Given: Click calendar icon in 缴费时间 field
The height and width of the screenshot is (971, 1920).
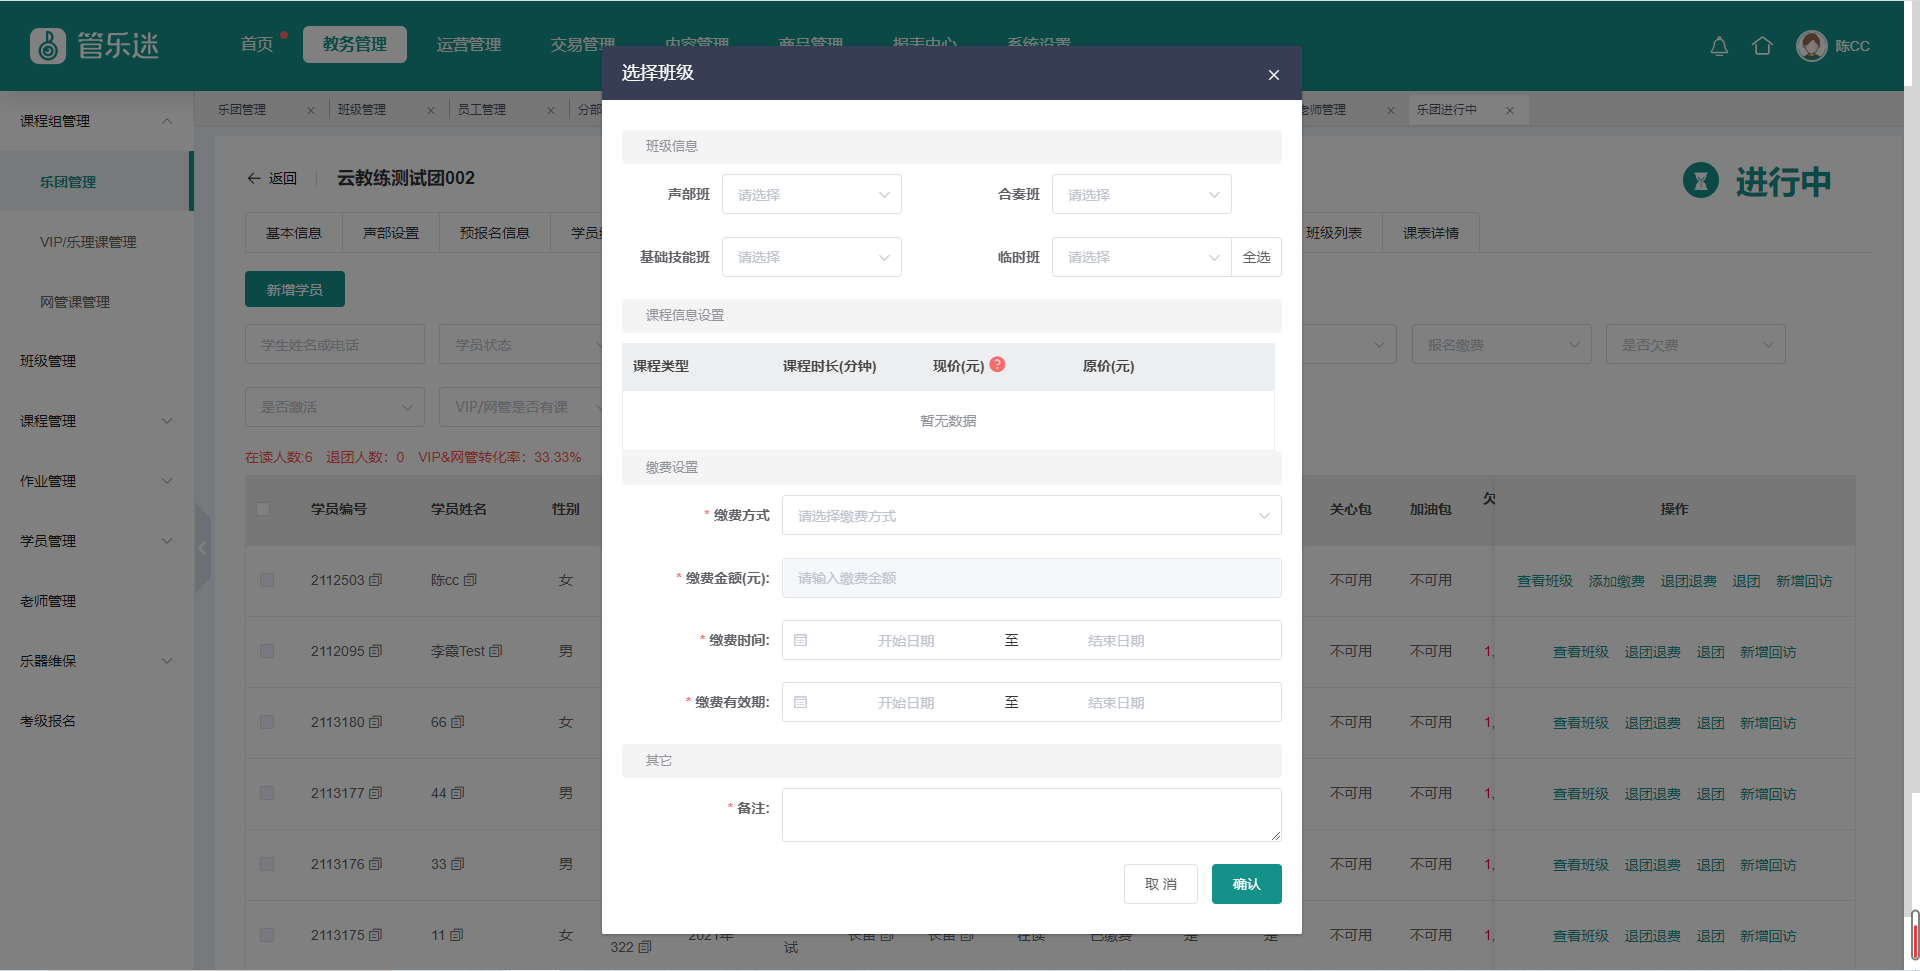Looking at the screenshot, I should pos(801,640).
